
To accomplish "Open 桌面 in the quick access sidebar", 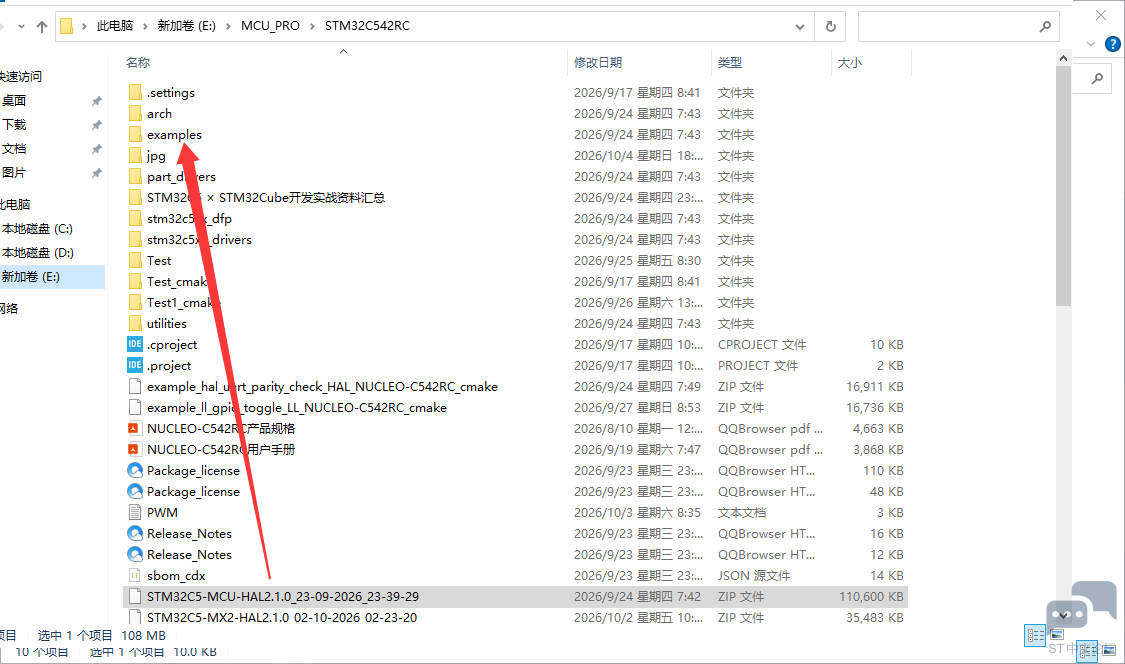I will 14,100.
